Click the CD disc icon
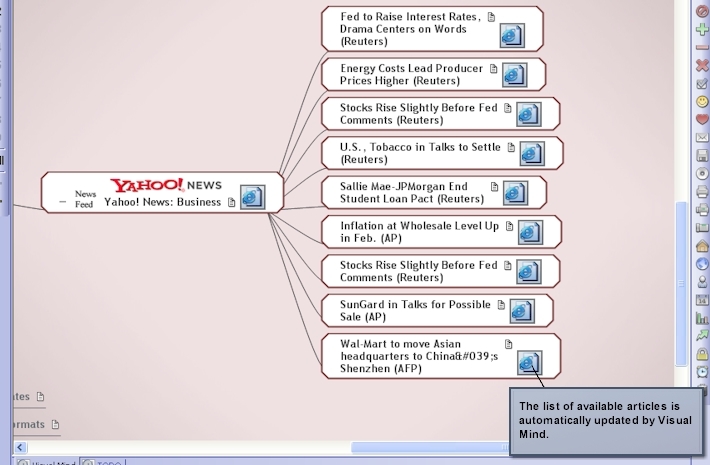 702,173
